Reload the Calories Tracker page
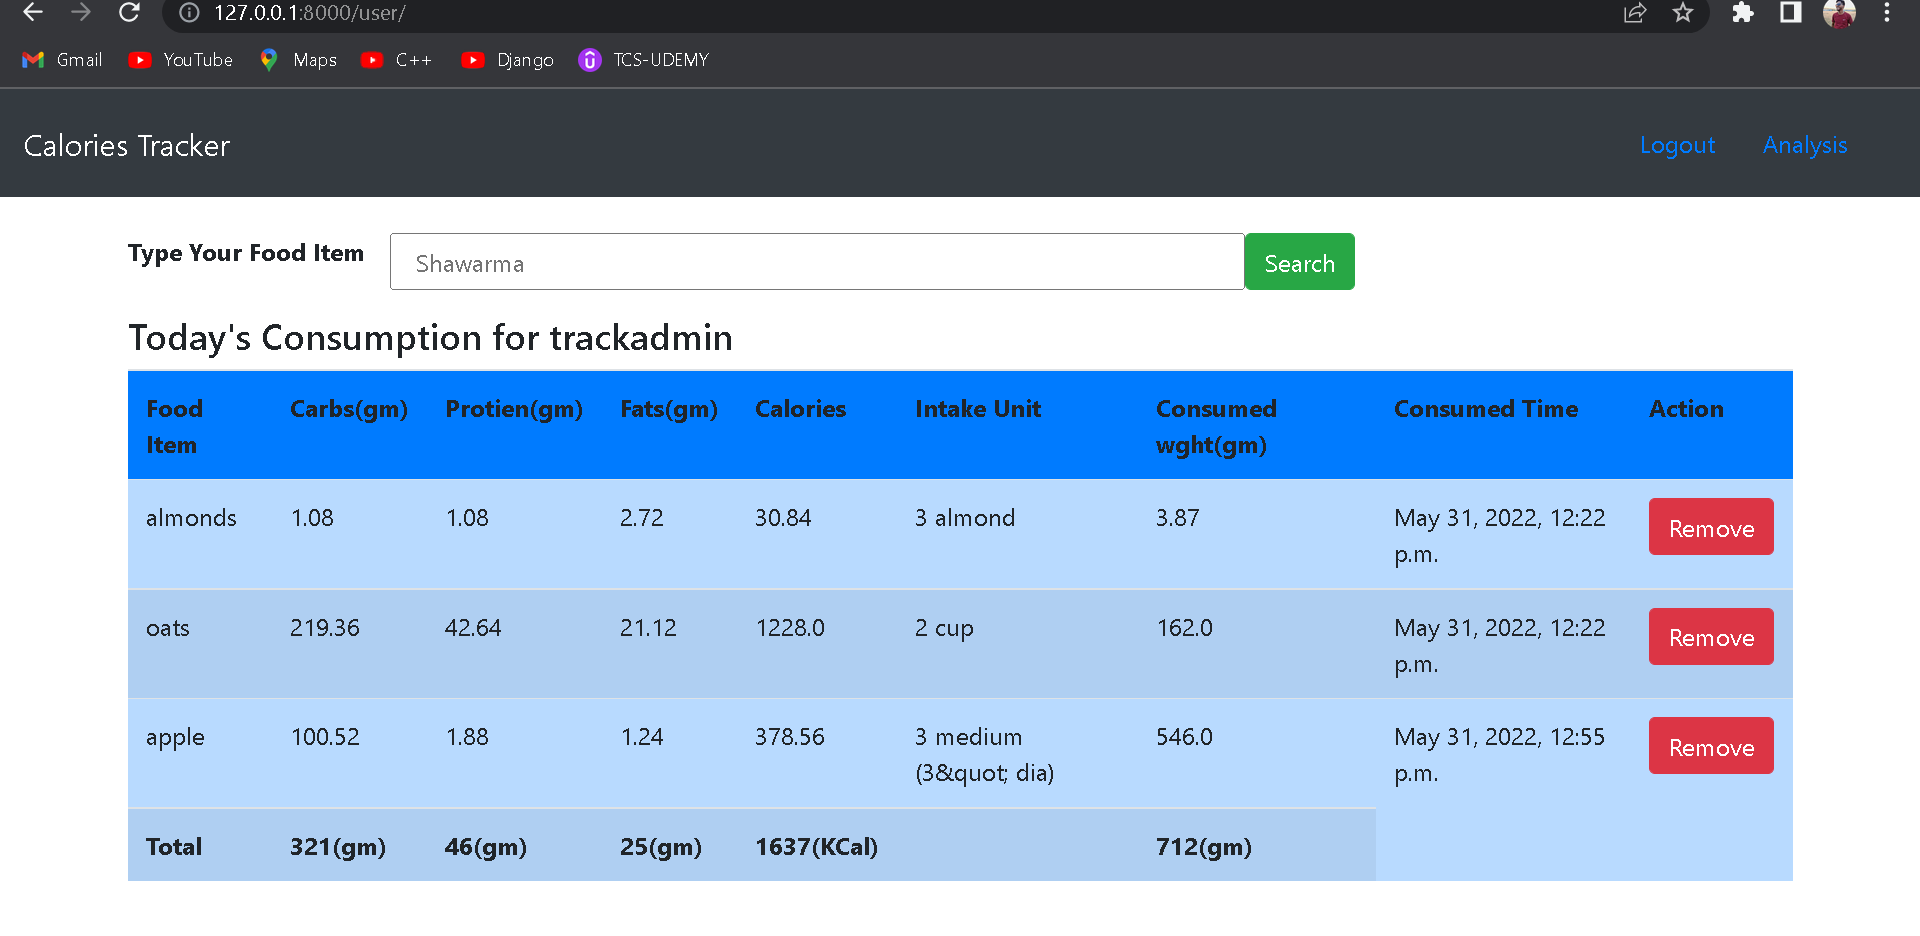The height and width of the screenshot is (936, 1920). pos(129,14)
